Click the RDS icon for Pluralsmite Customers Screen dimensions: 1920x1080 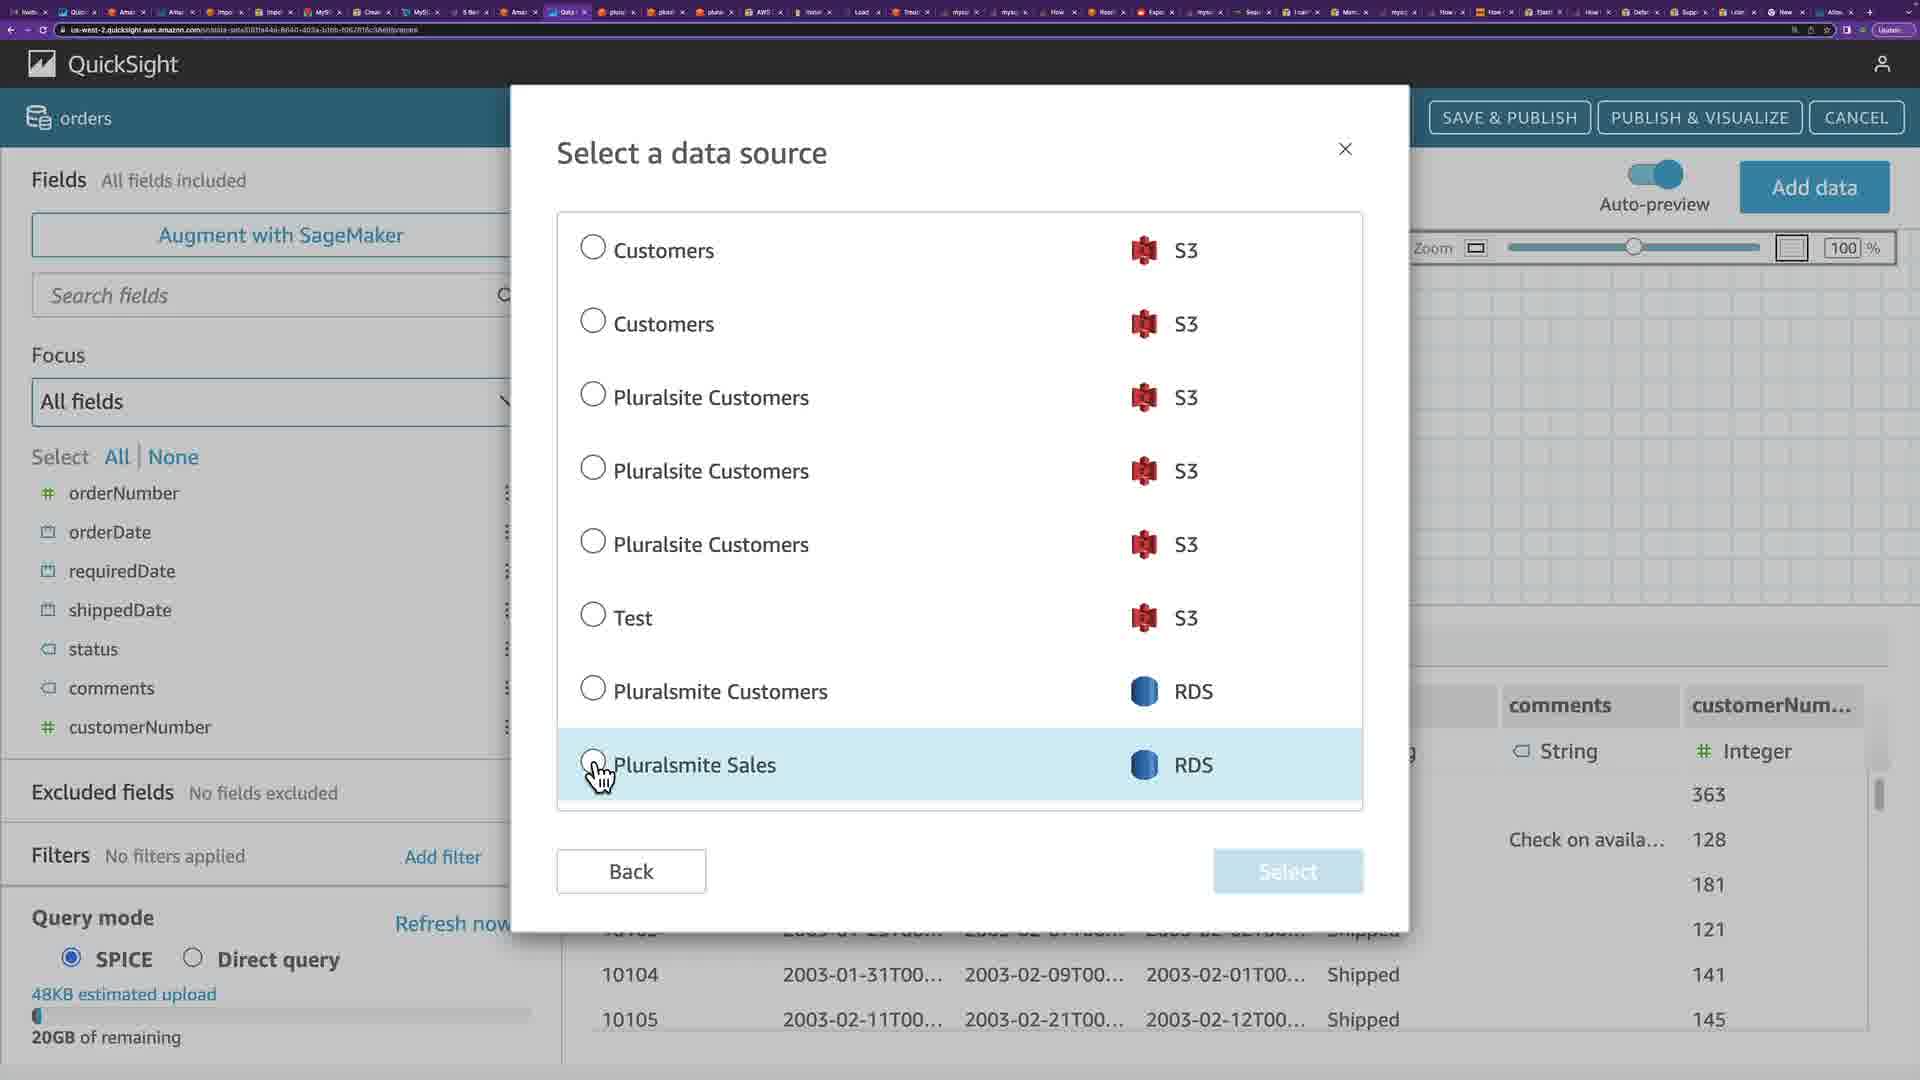[x=1144, y=691]
